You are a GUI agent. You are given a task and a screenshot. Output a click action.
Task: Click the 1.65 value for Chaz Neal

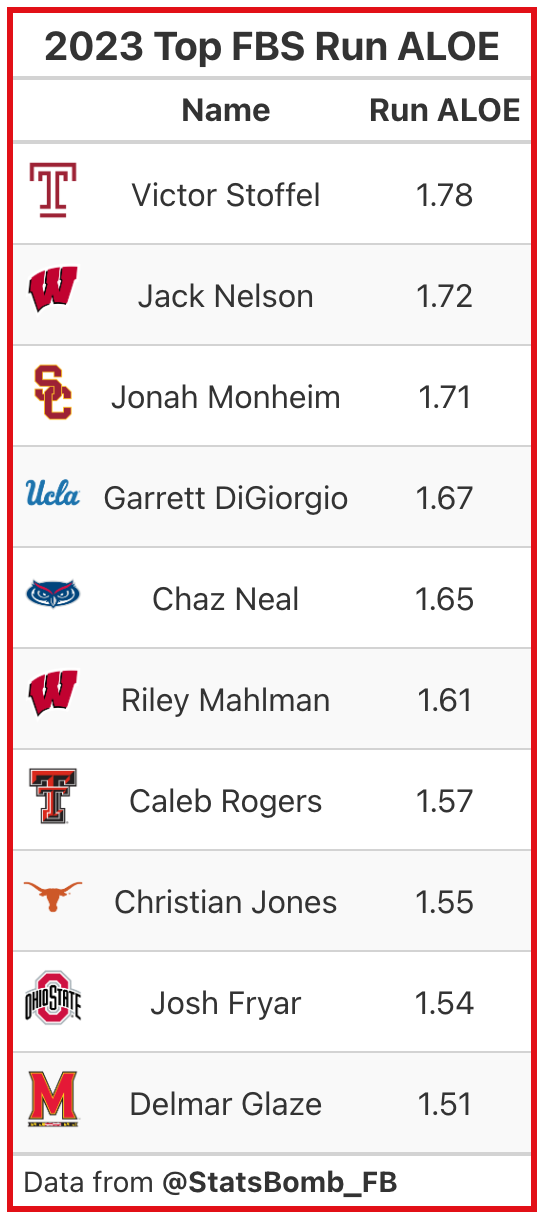445,599
